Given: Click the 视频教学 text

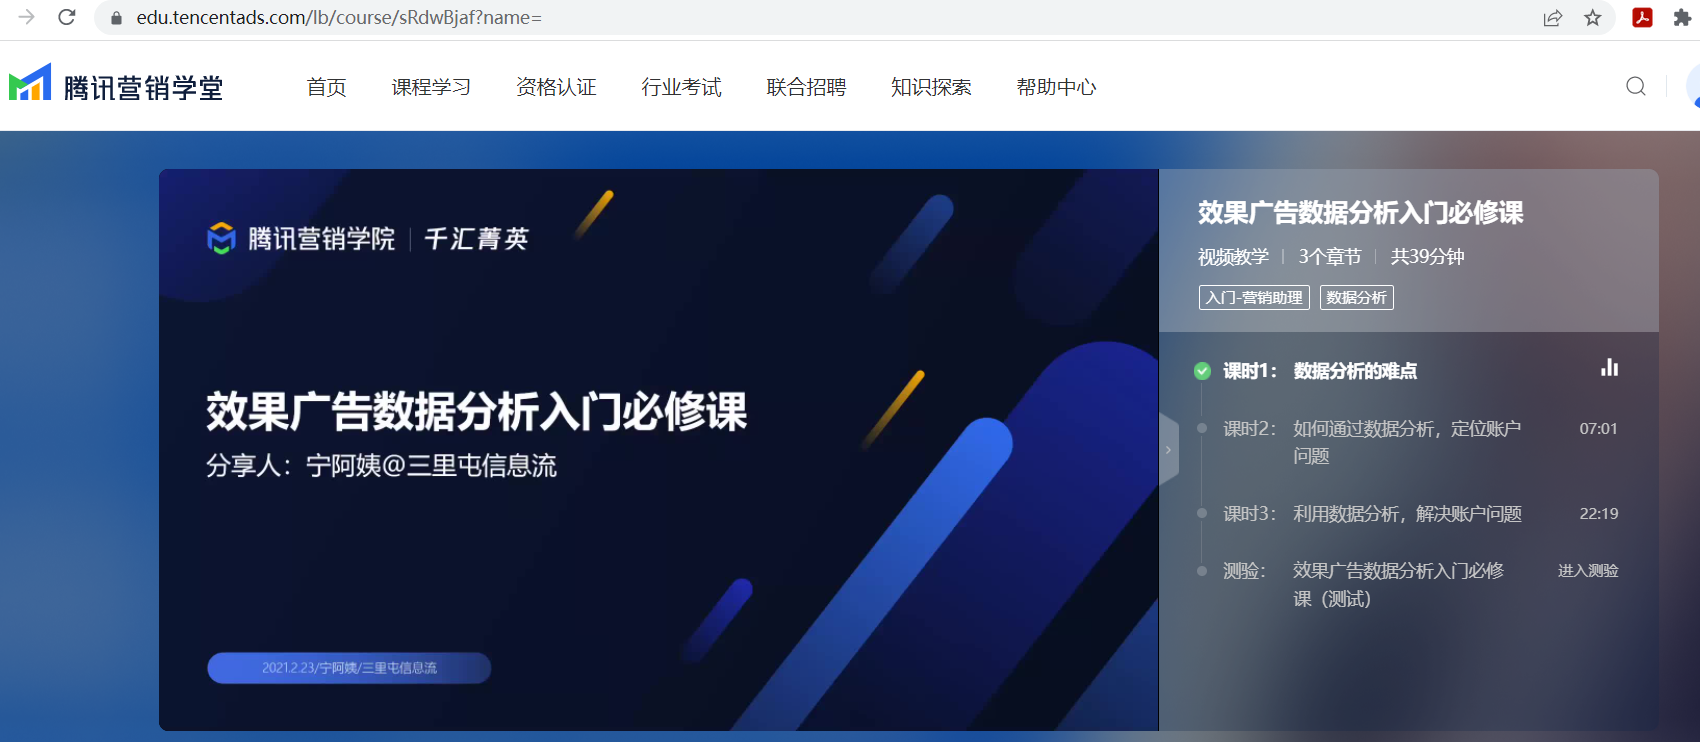Looking at the screenshot, I should tap(1233, 257).
